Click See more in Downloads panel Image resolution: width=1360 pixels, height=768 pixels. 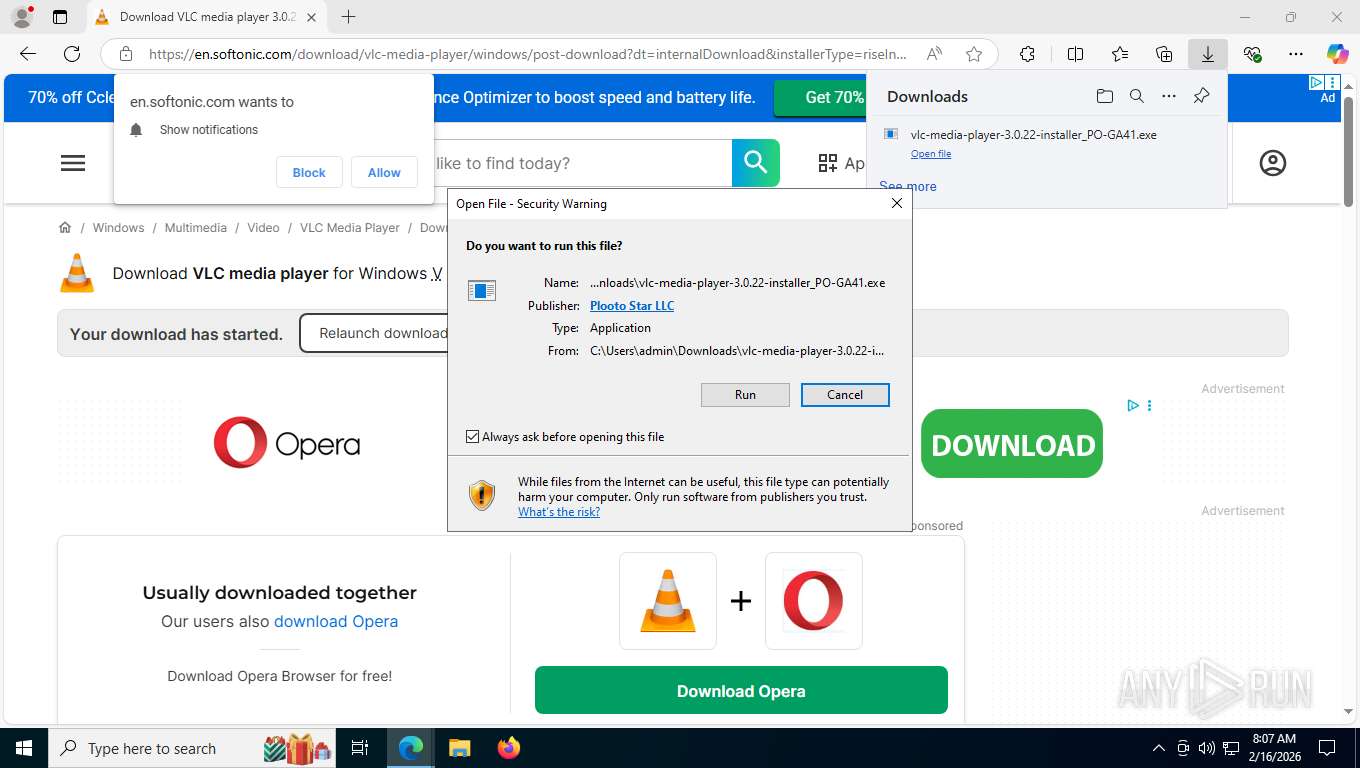908,186
